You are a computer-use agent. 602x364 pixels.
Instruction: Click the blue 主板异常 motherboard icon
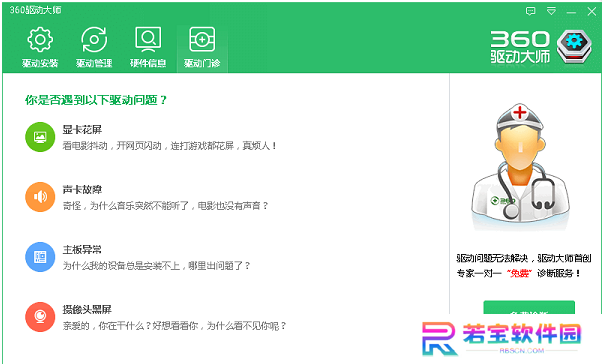pos(40,257)
